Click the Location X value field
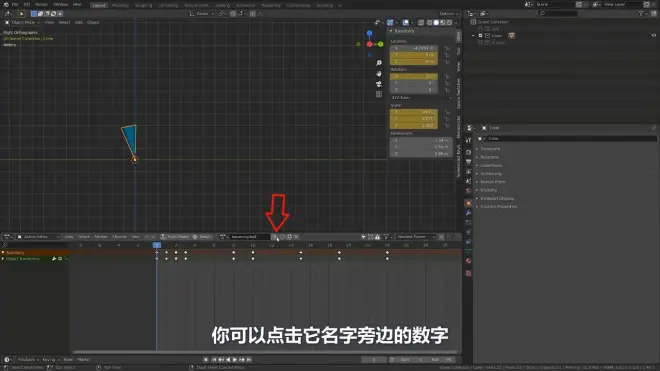This screenshot has height=371, width=660. [x=414, y=48]
